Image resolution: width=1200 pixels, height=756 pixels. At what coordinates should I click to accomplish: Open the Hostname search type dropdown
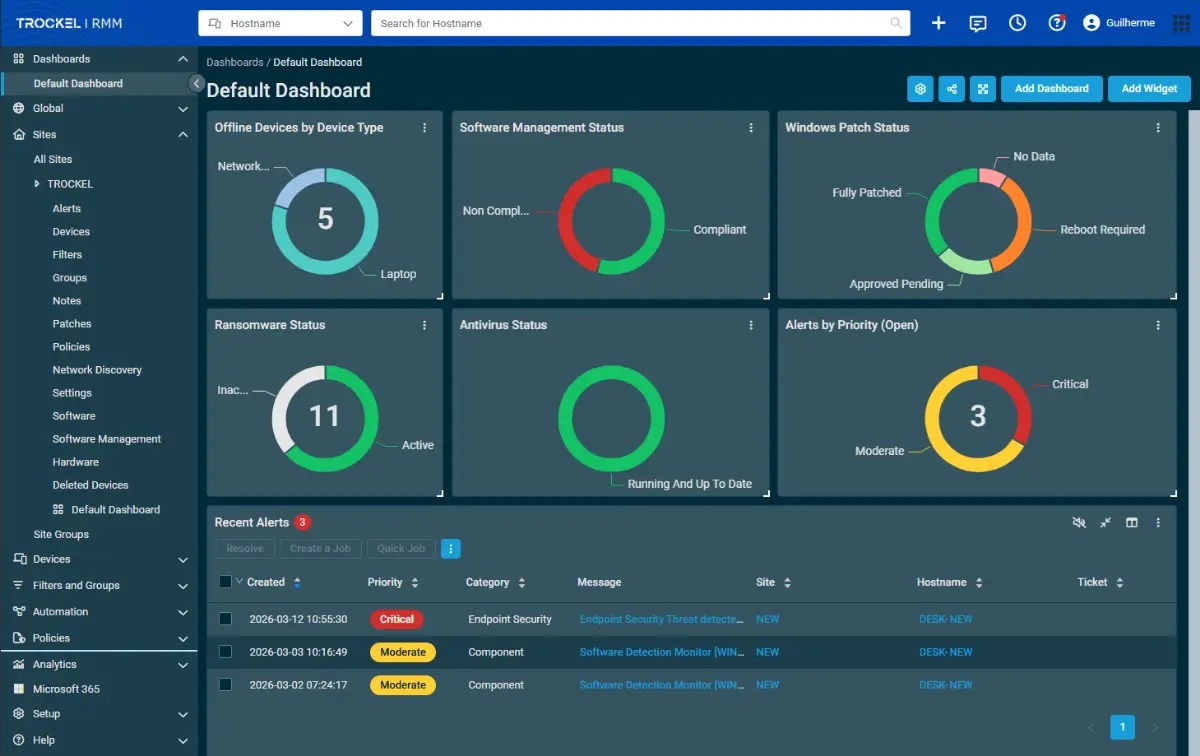coord(280,23)
